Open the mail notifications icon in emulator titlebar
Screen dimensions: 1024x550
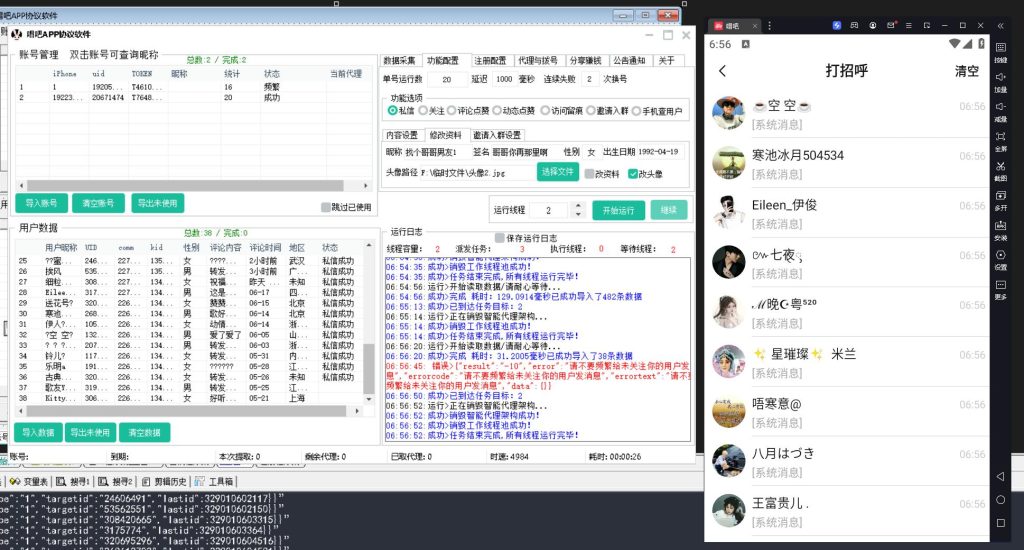(891, 25)
